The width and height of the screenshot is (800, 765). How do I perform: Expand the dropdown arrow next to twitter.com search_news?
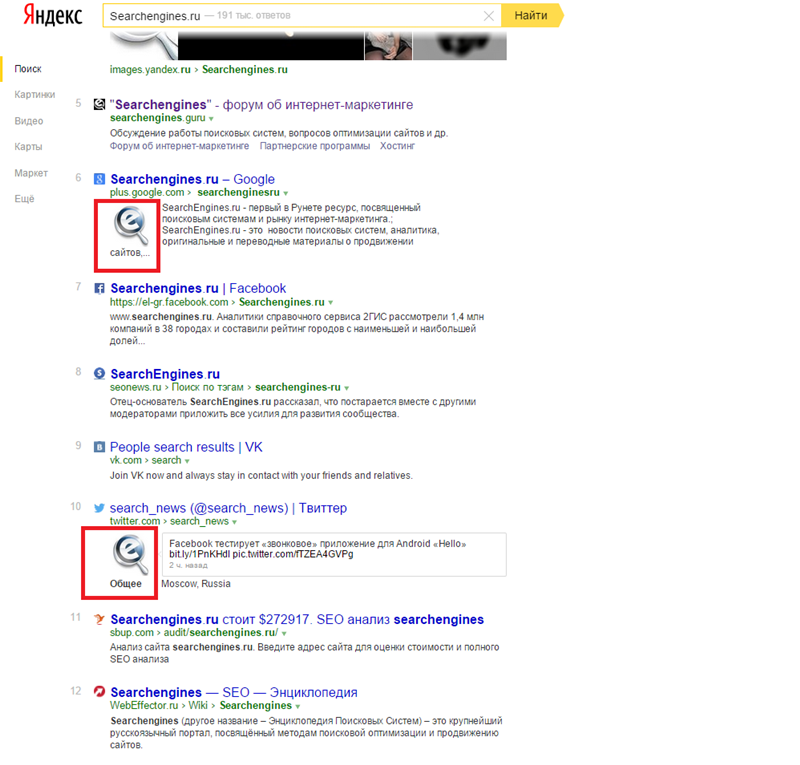[x=235, y=522]
